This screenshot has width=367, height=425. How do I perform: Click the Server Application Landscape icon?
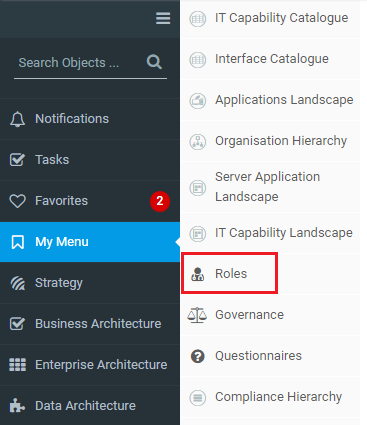(198, 188)
